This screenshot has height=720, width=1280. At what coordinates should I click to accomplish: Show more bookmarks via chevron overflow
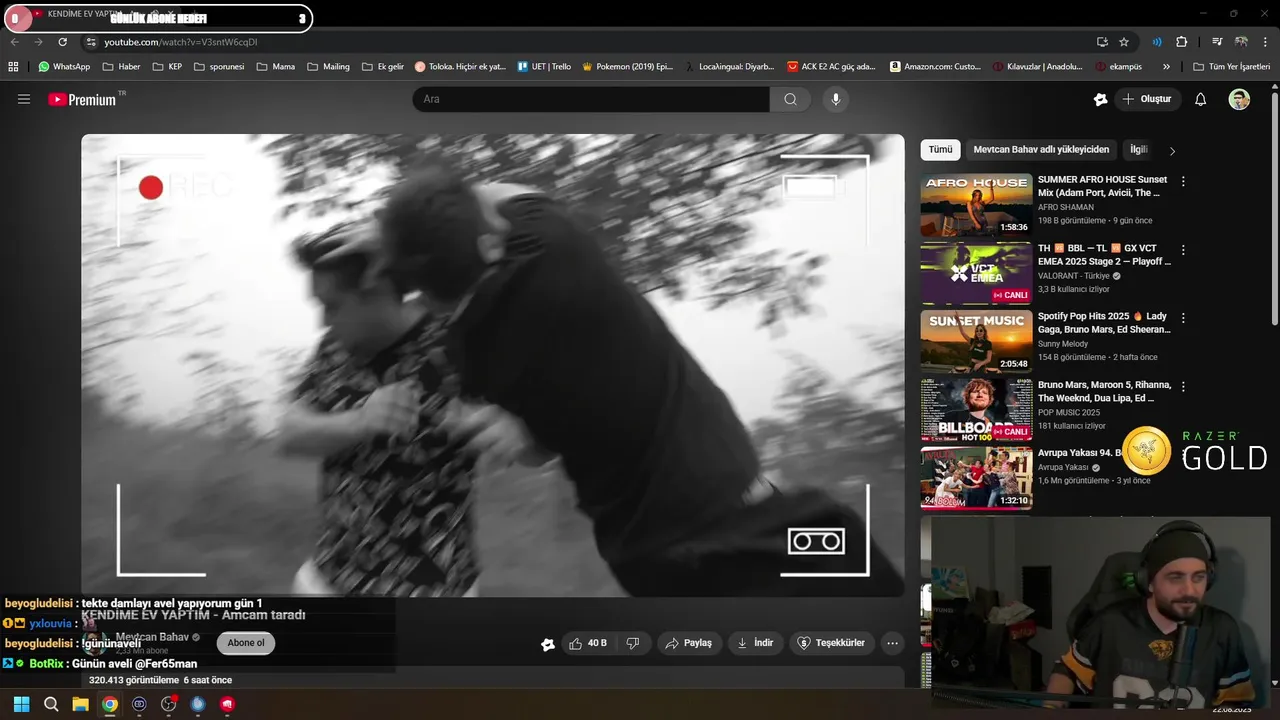point(1166,67)
